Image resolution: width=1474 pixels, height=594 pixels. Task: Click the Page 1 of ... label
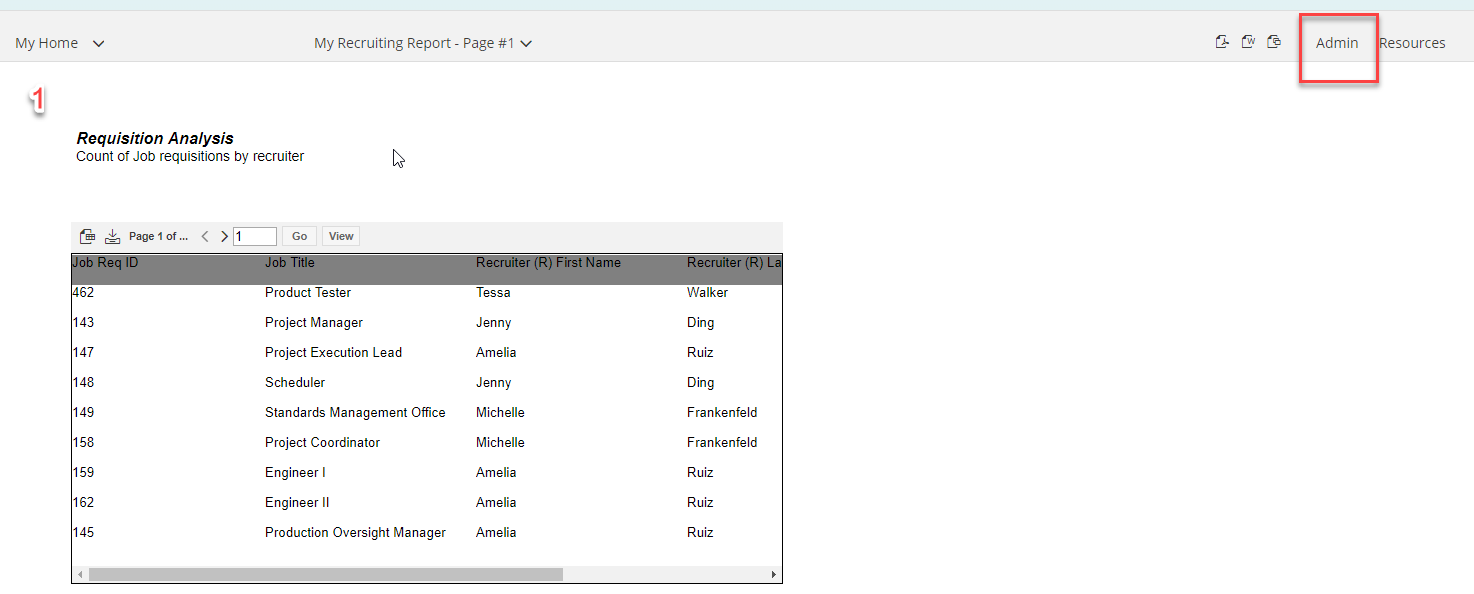click(158, 236)
